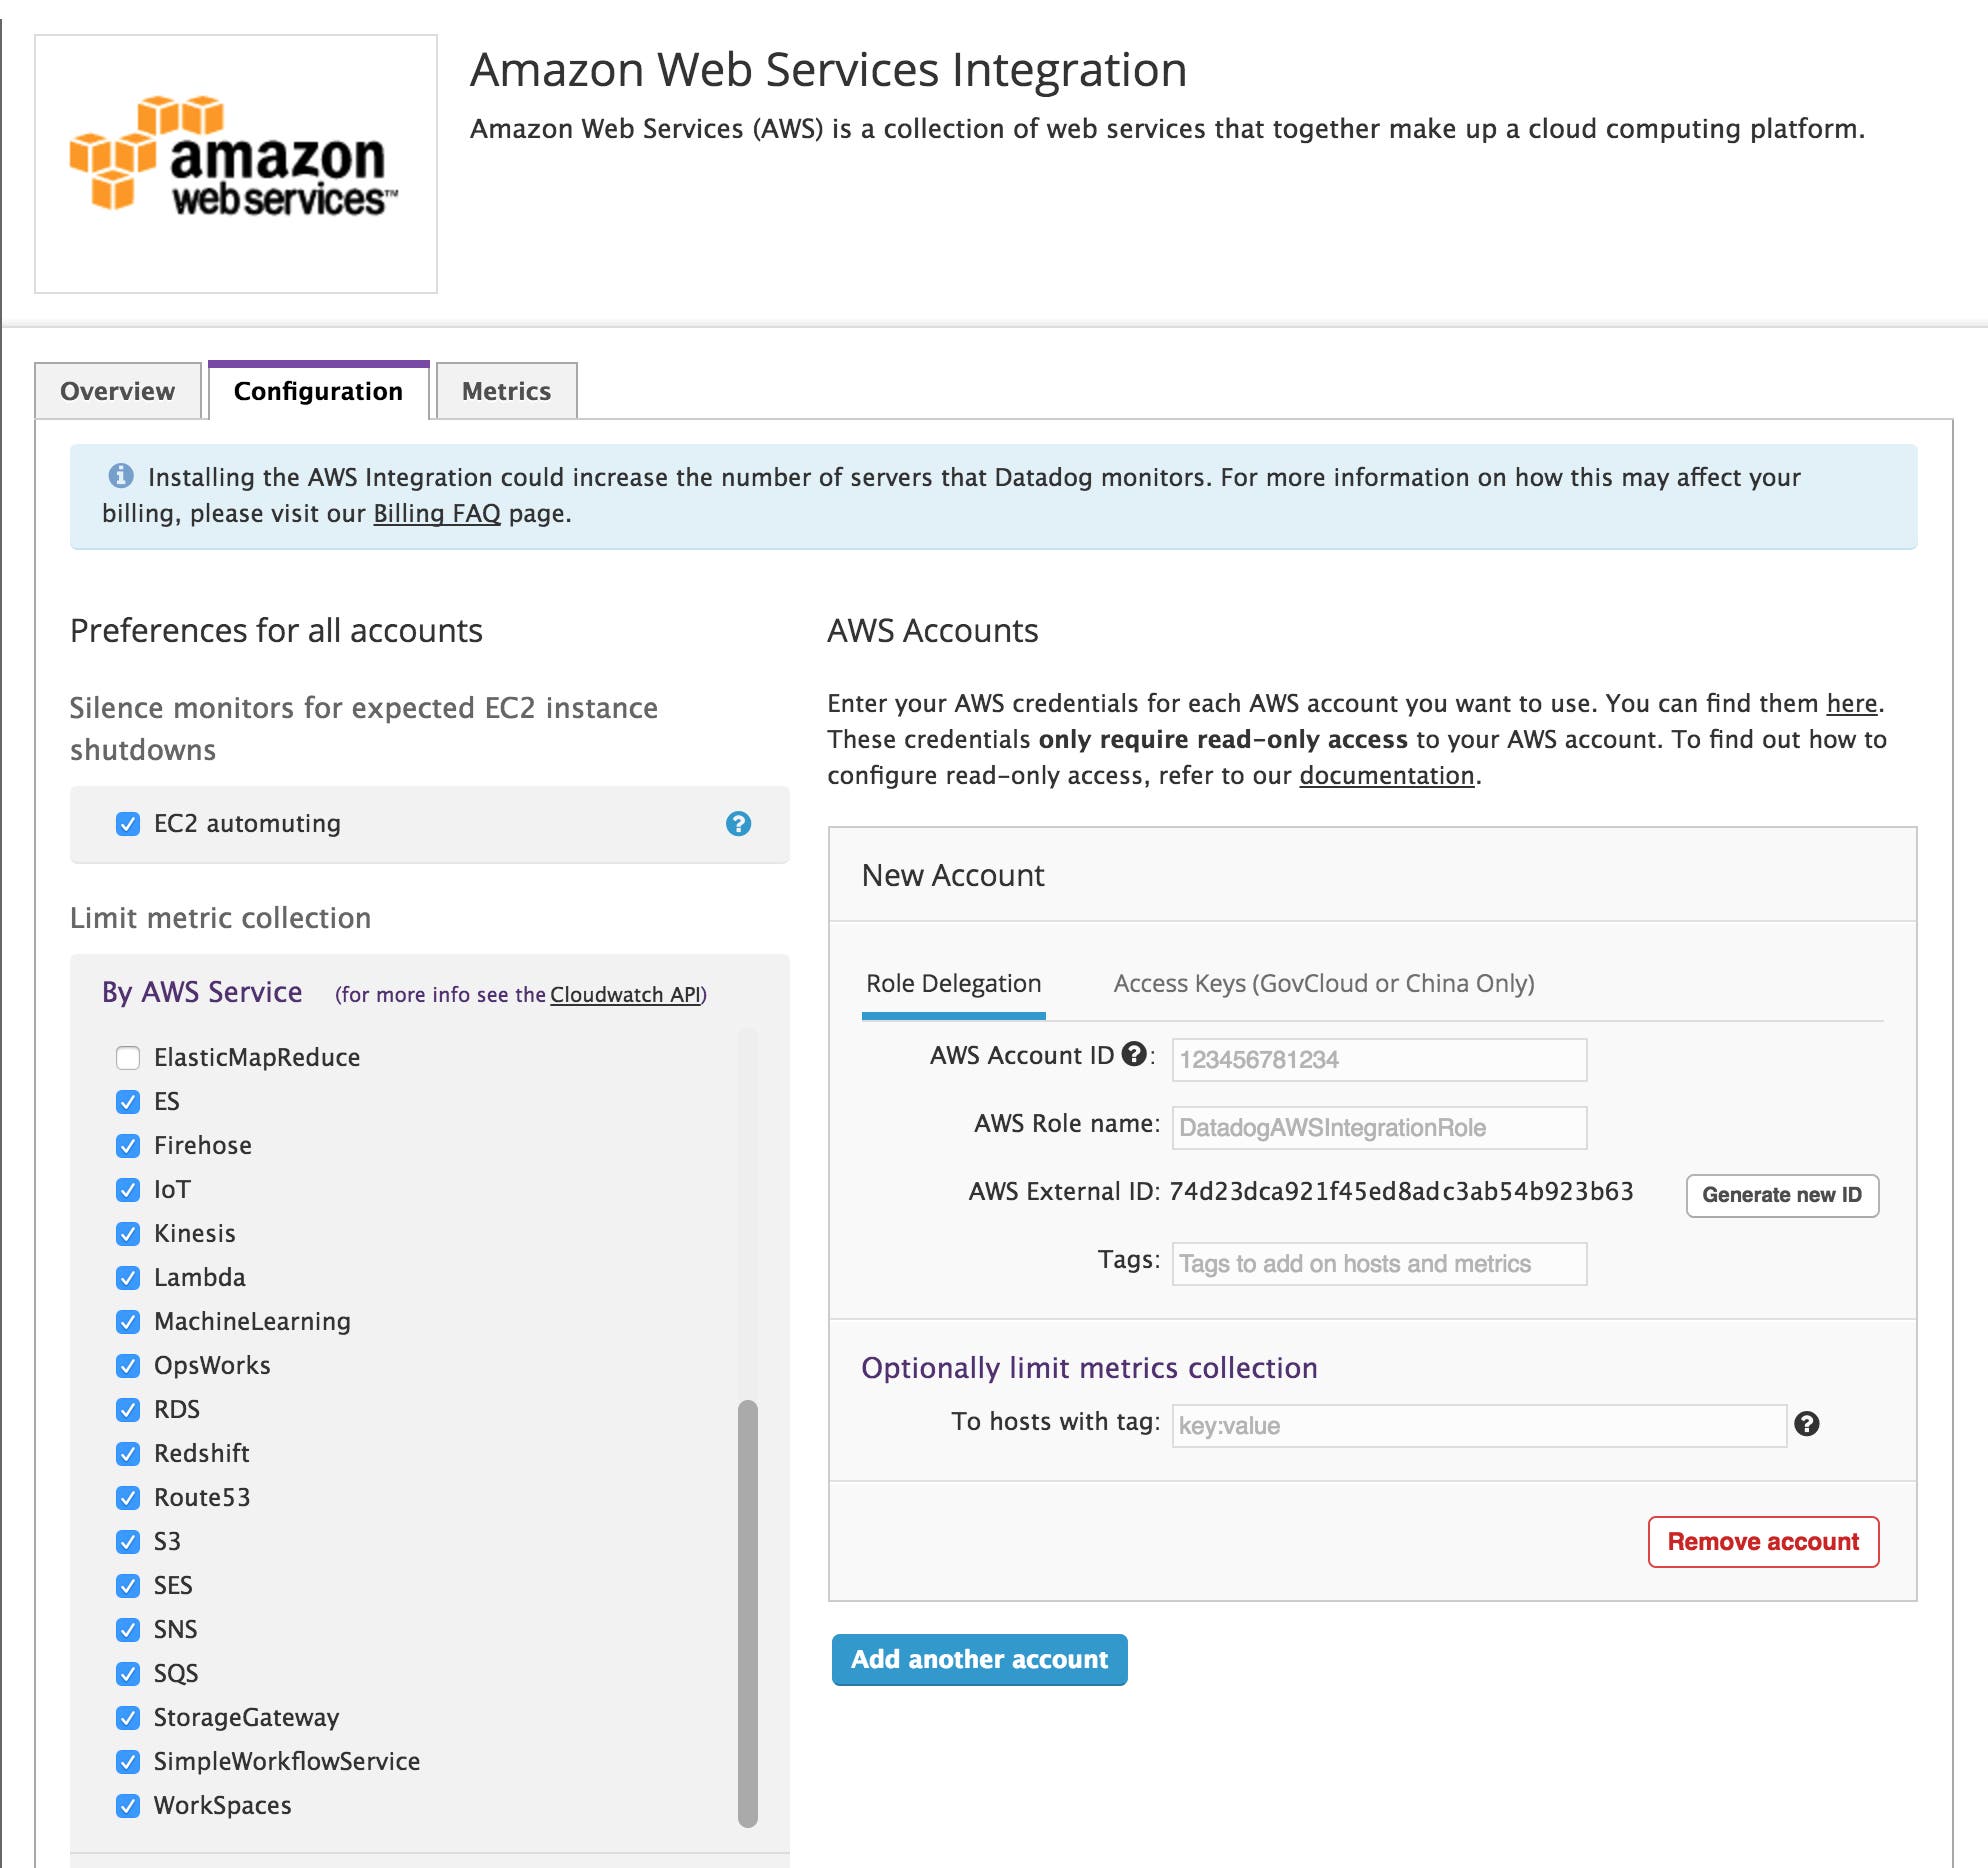
Task: Open the Billing FAQ link
Action: coord(436,513)
